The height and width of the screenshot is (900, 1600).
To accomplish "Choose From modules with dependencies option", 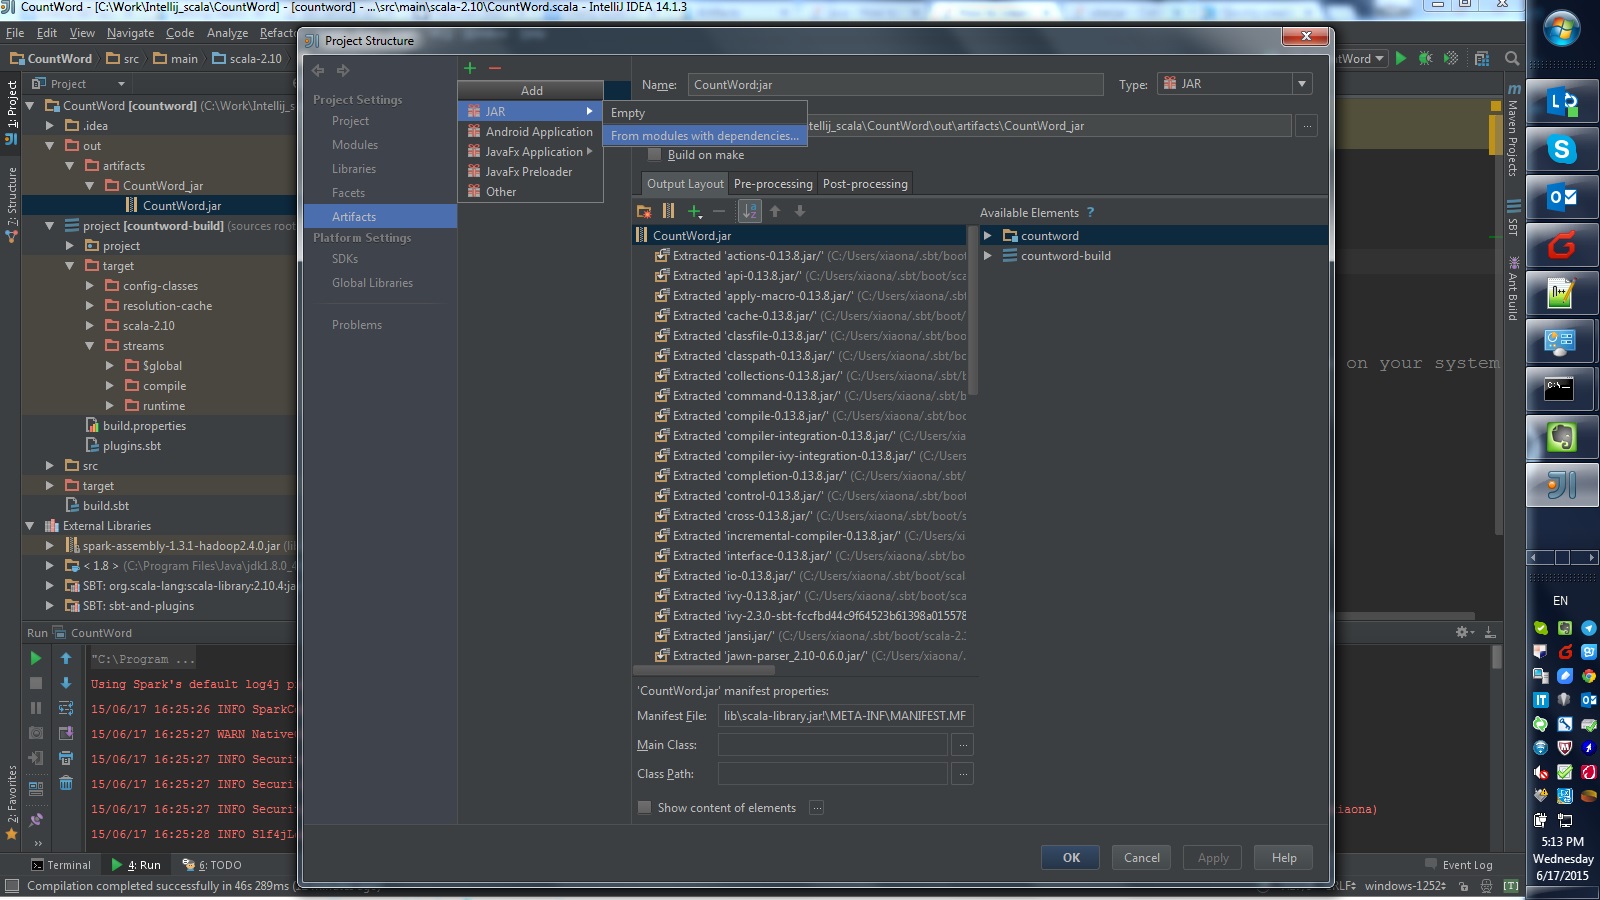I will point(705,135).
